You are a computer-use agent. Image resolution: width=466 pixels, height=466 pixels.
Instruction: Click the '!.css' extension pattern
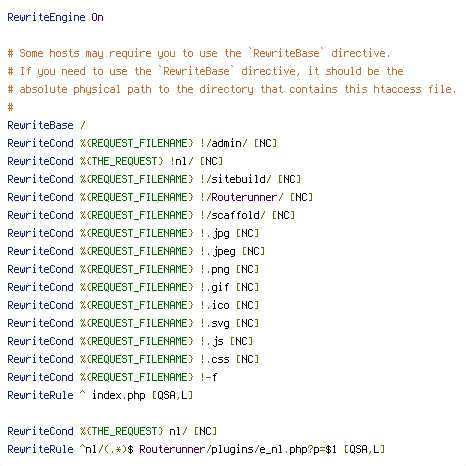click(x=215, y=359)
